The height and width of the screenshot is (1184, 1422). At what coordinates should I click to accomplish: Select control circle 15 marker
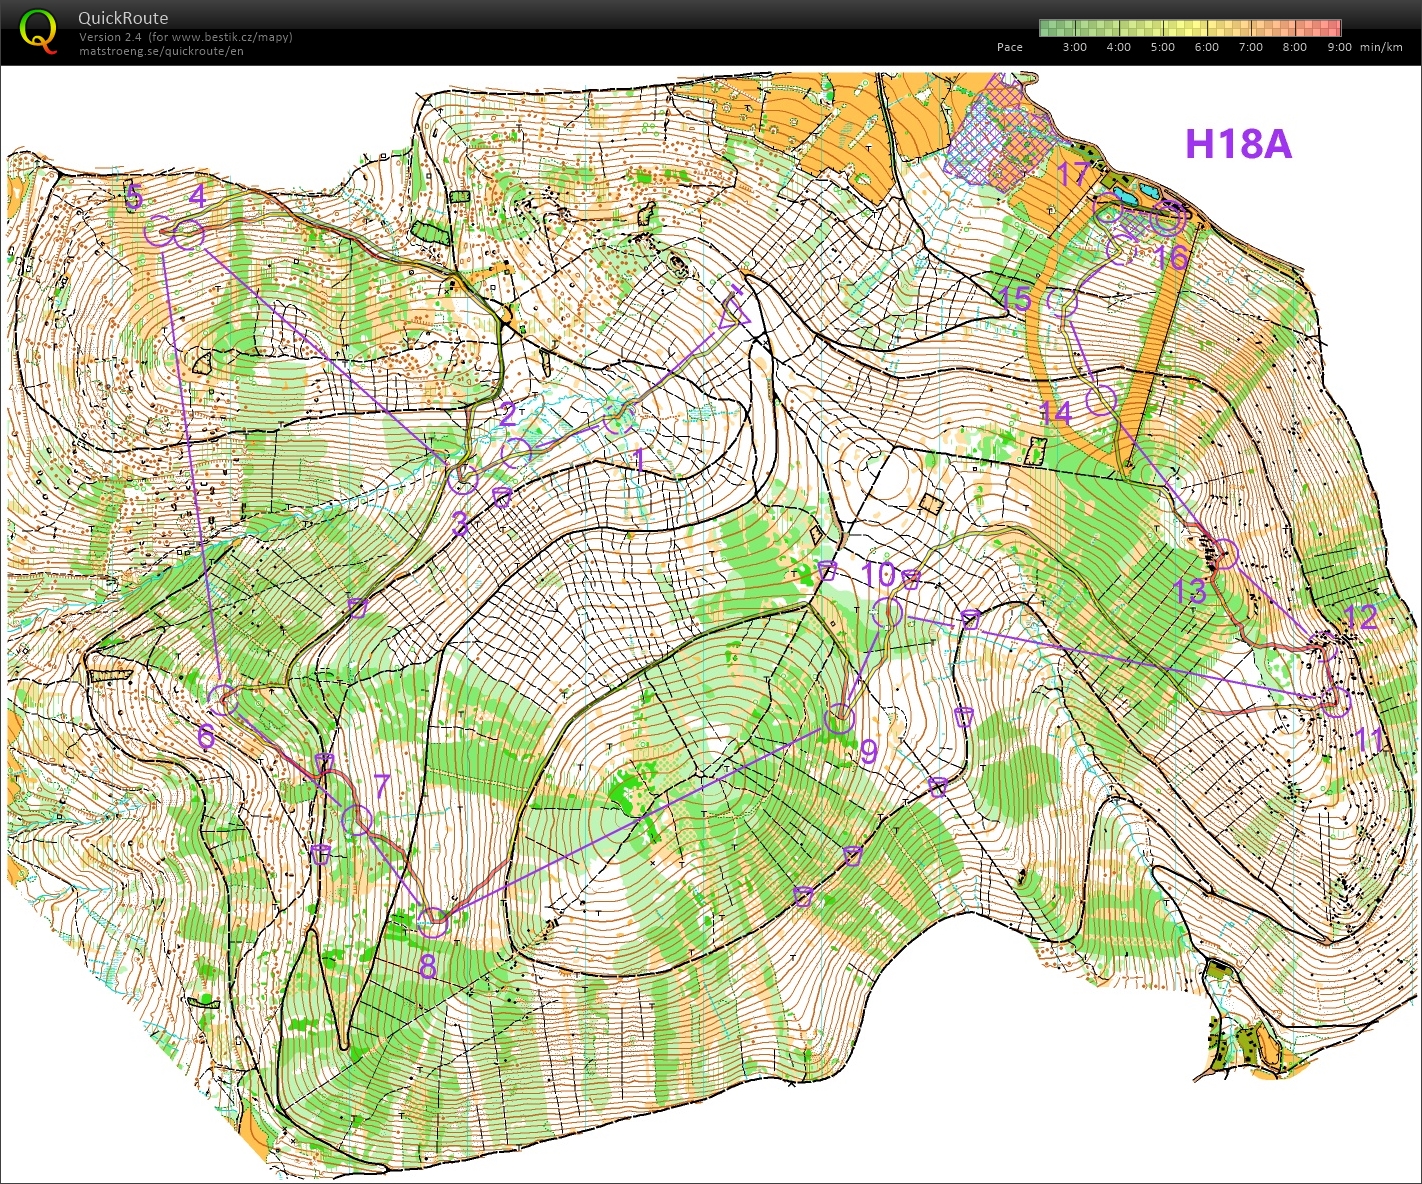[x=1062, y=301]
